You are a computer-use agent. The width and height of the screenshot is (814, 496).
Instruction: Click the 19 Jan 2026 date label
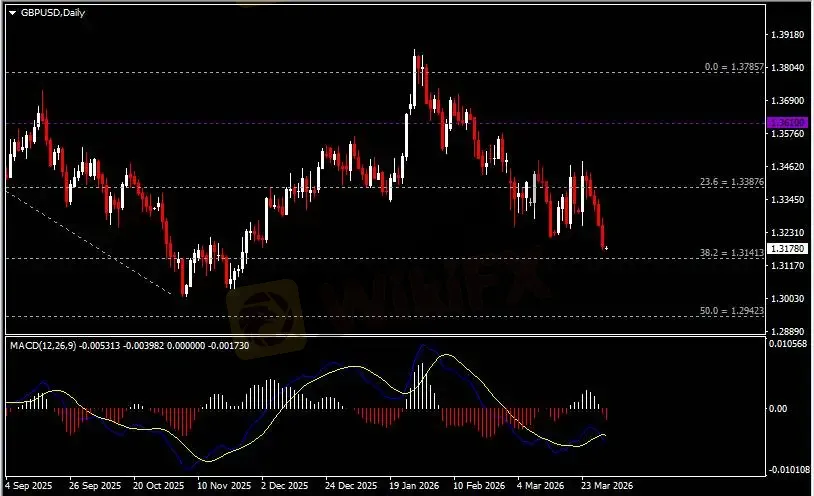coord(414,486)
